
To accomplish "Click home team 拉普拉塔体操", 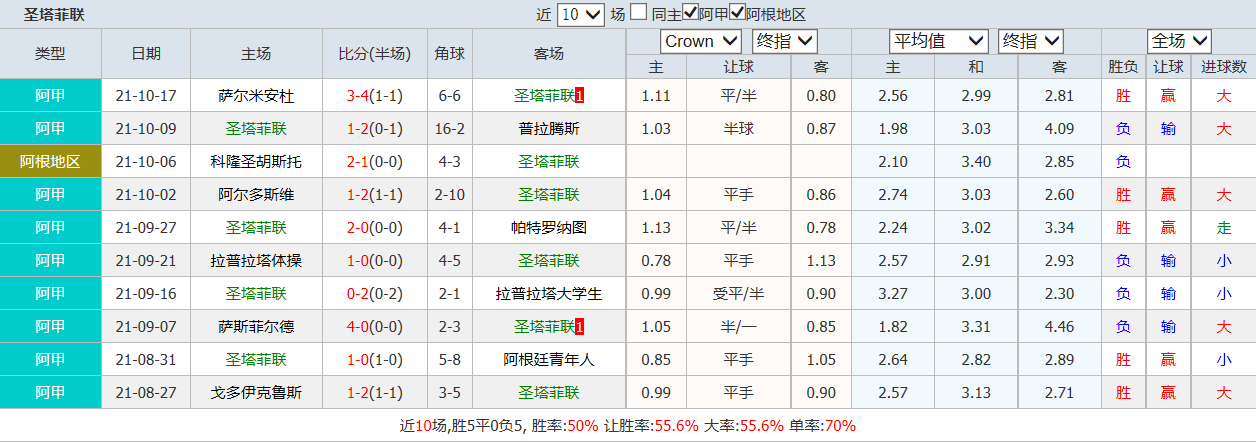I will (x=256, y=261).
